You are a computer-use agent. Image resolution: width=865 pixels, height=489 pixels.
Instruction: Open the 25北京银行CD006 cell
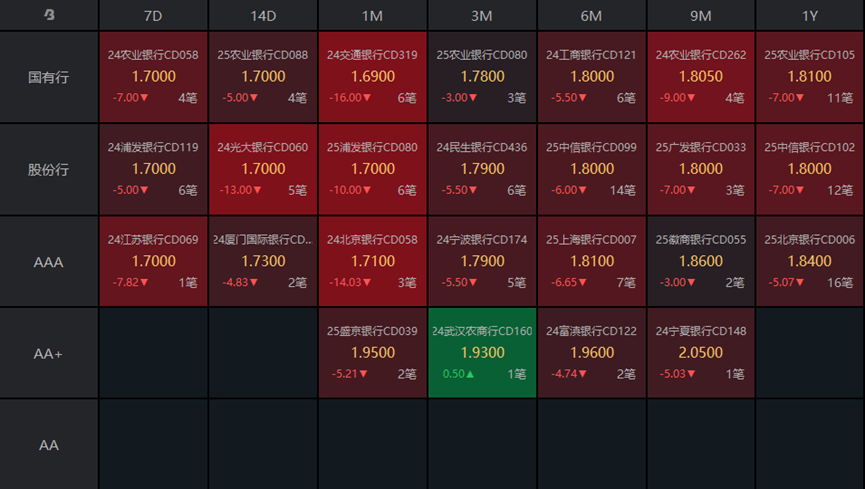[810, 261]
